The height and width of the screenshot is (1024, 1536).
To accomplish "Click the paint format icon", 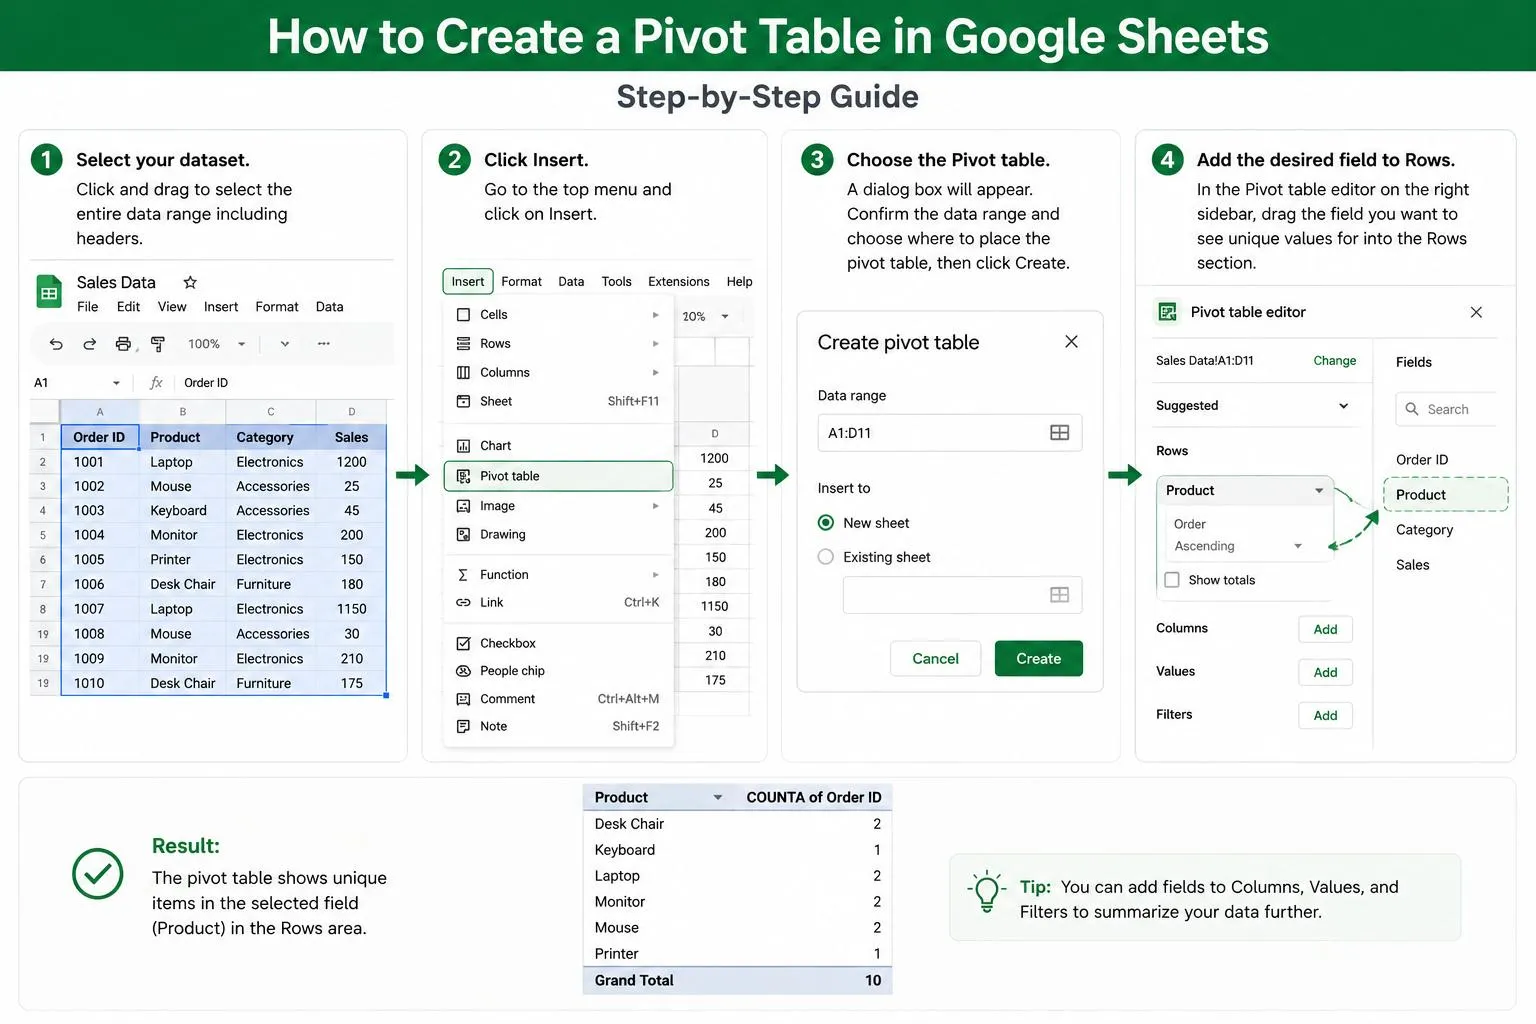I will click(157, 344).
